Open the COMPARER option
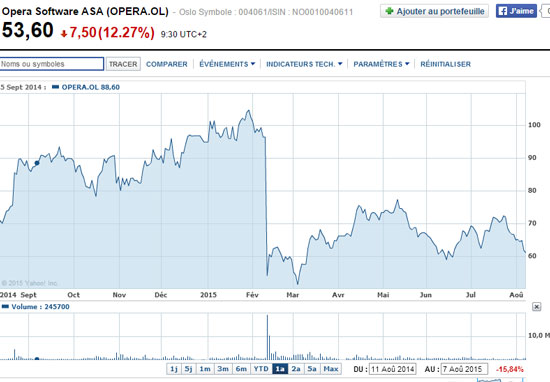 (x=167, y=64)
